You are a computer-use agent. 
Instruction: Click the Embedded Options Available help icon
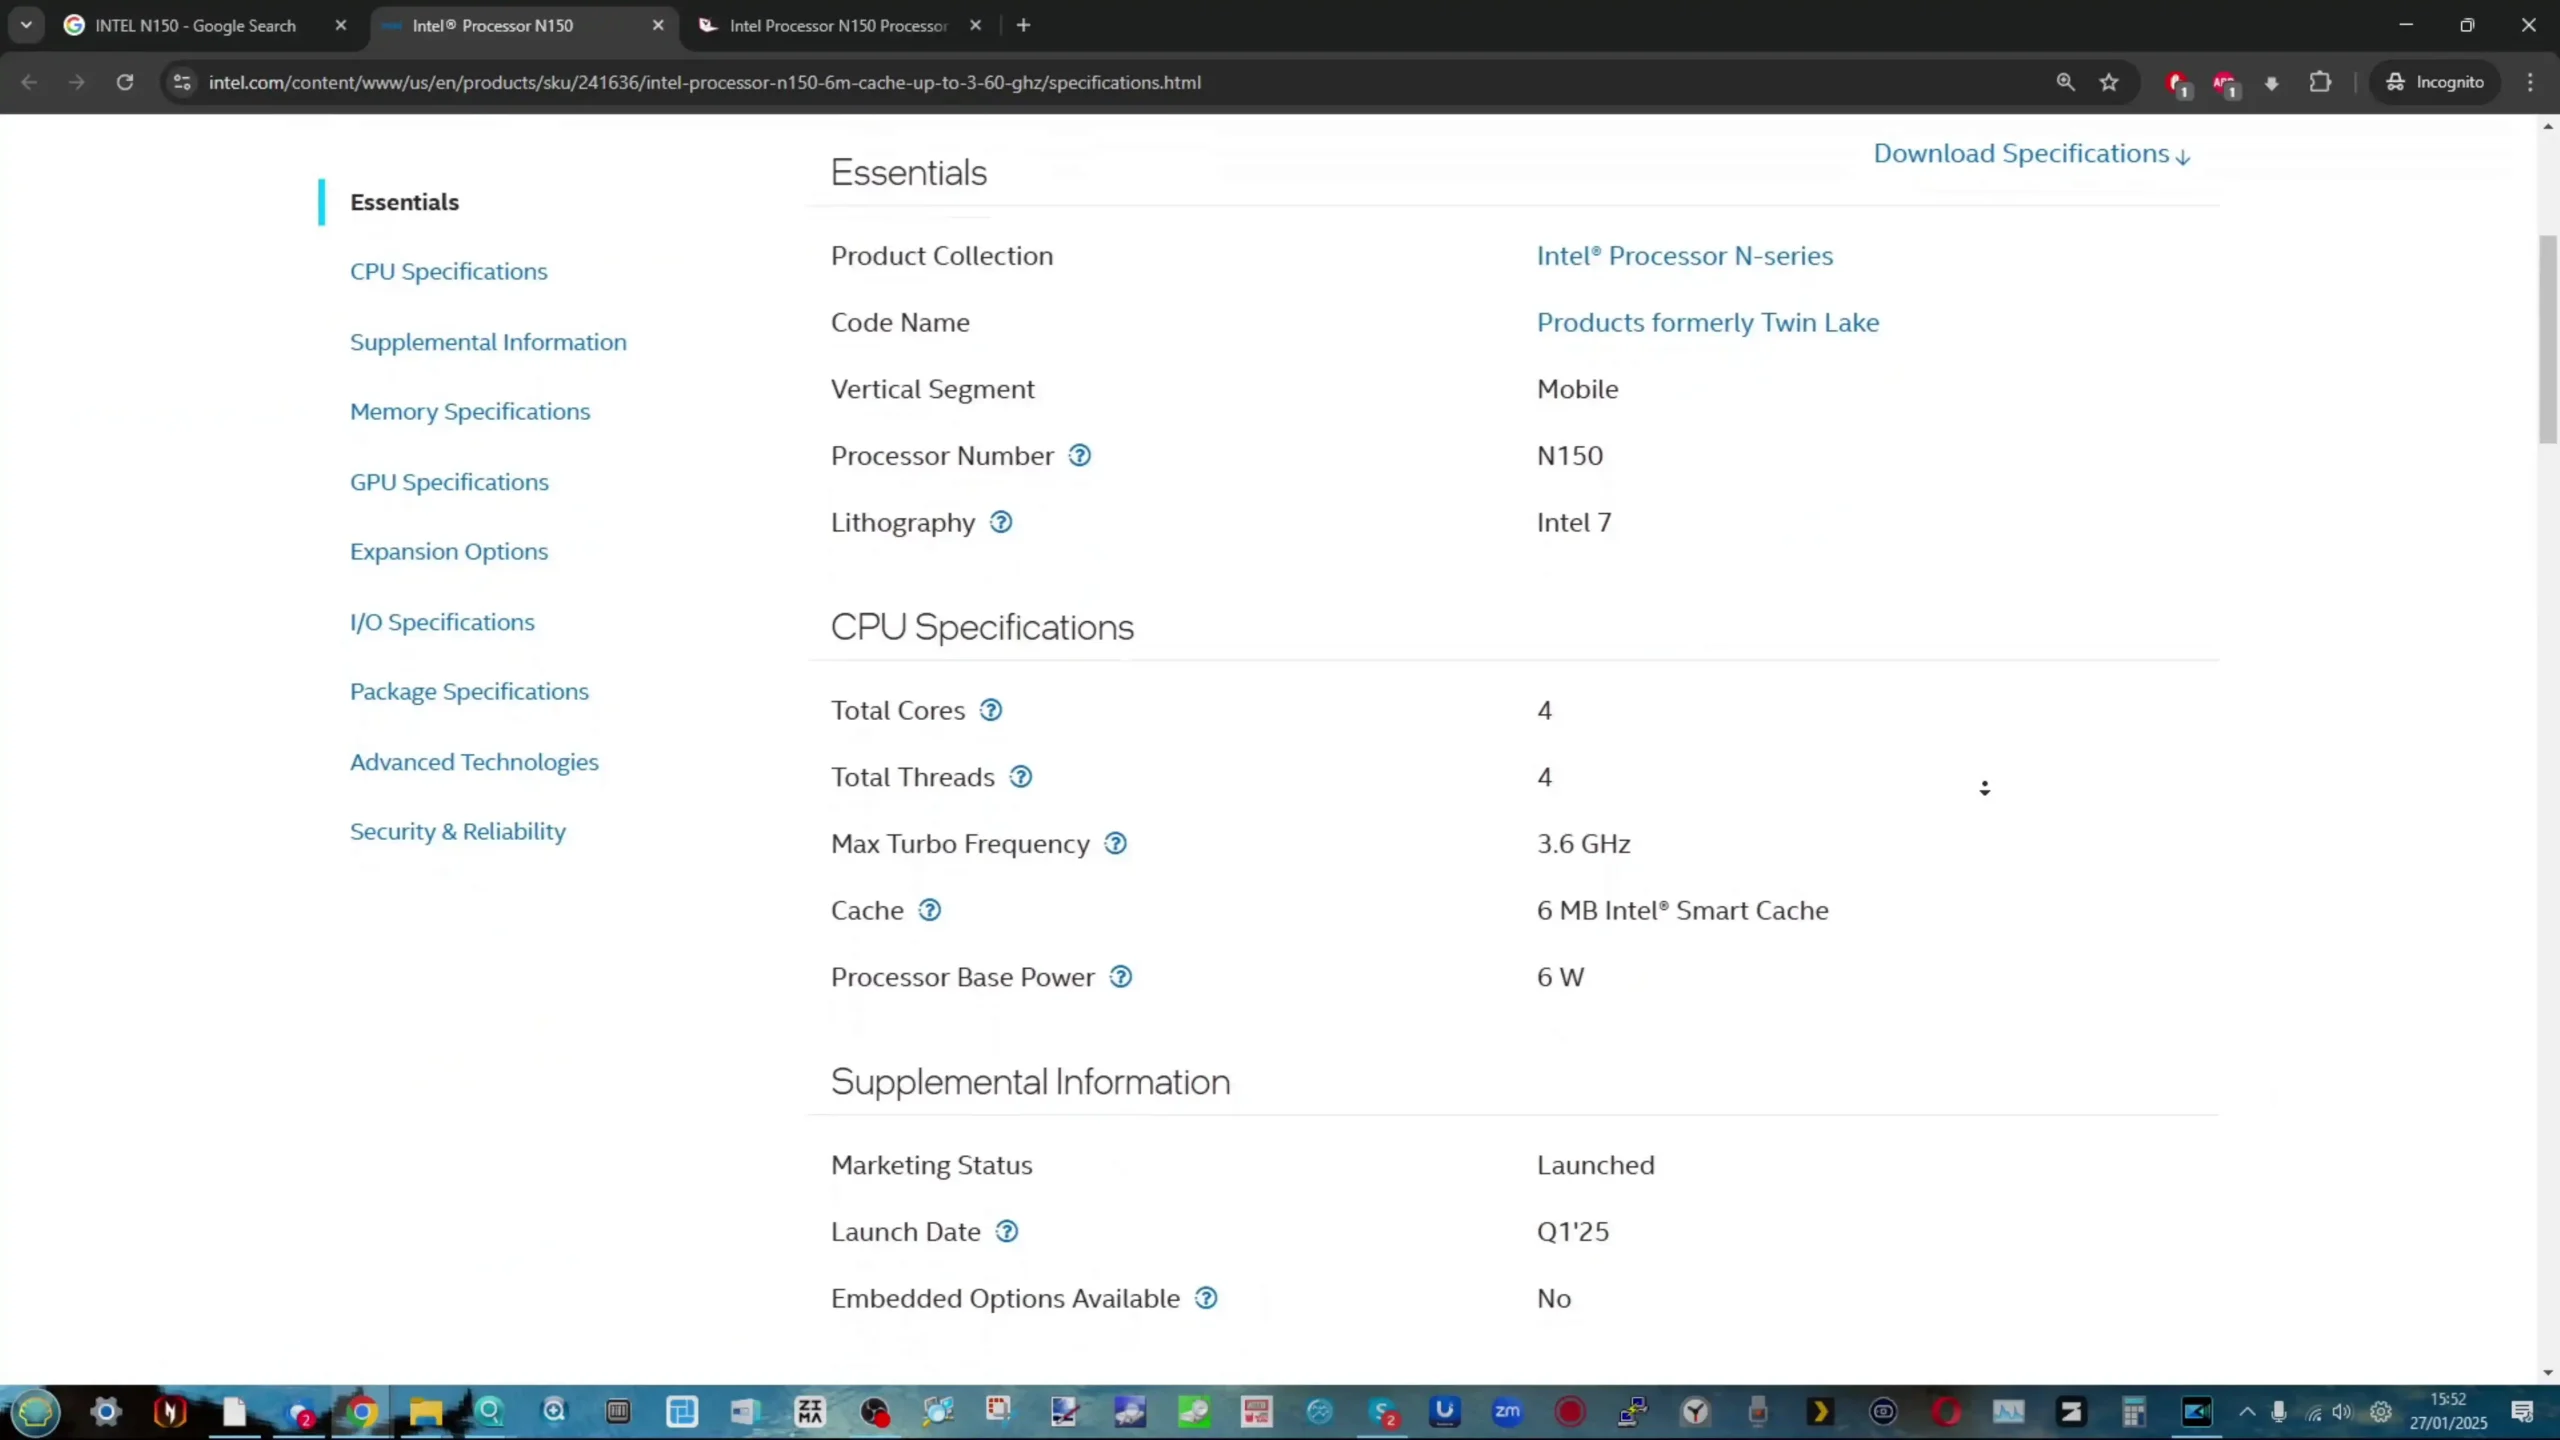coord(1206,1298)
